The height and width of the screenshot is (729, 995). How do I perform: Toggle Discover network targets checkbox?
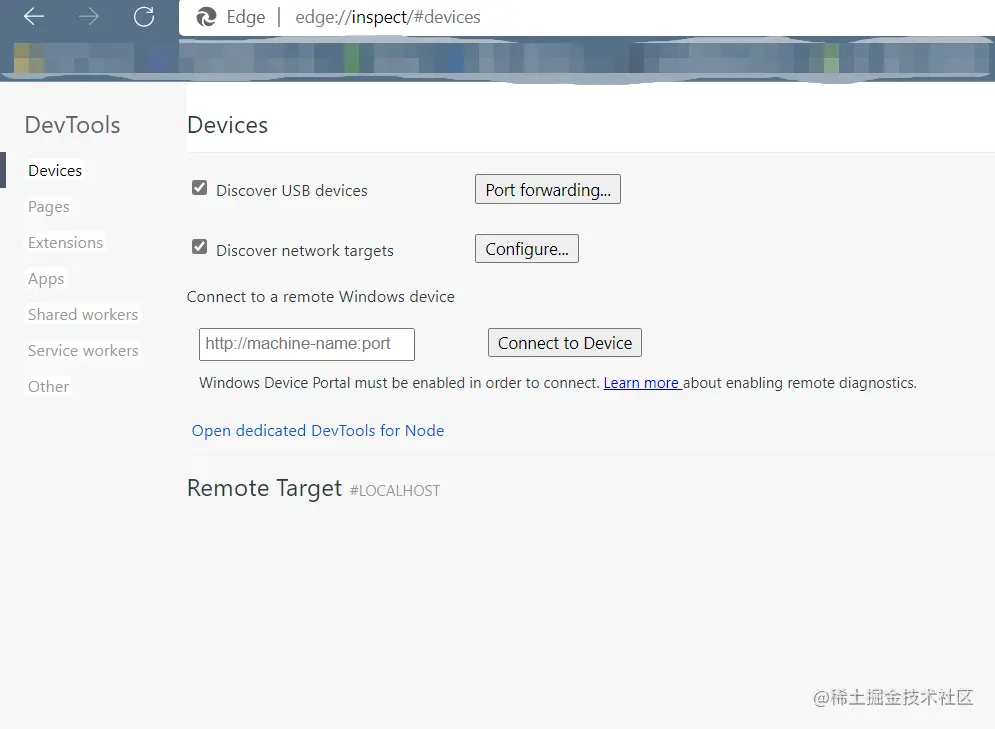(x=199, y=247)
